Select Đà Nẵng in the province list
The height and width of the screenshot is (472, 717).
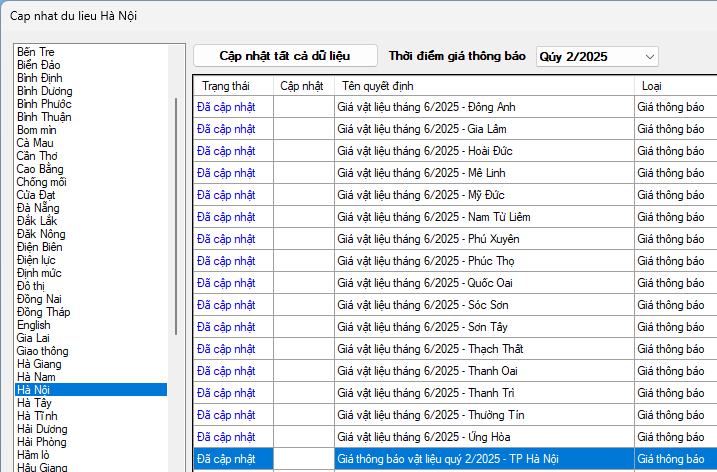pos(38,207)
